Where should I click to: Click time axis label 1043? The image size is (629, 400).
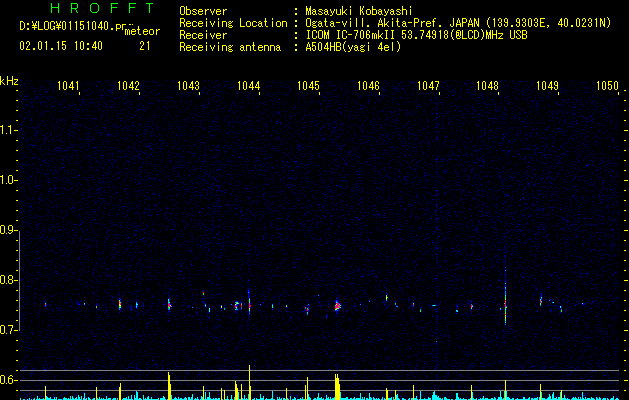point(188,85)
